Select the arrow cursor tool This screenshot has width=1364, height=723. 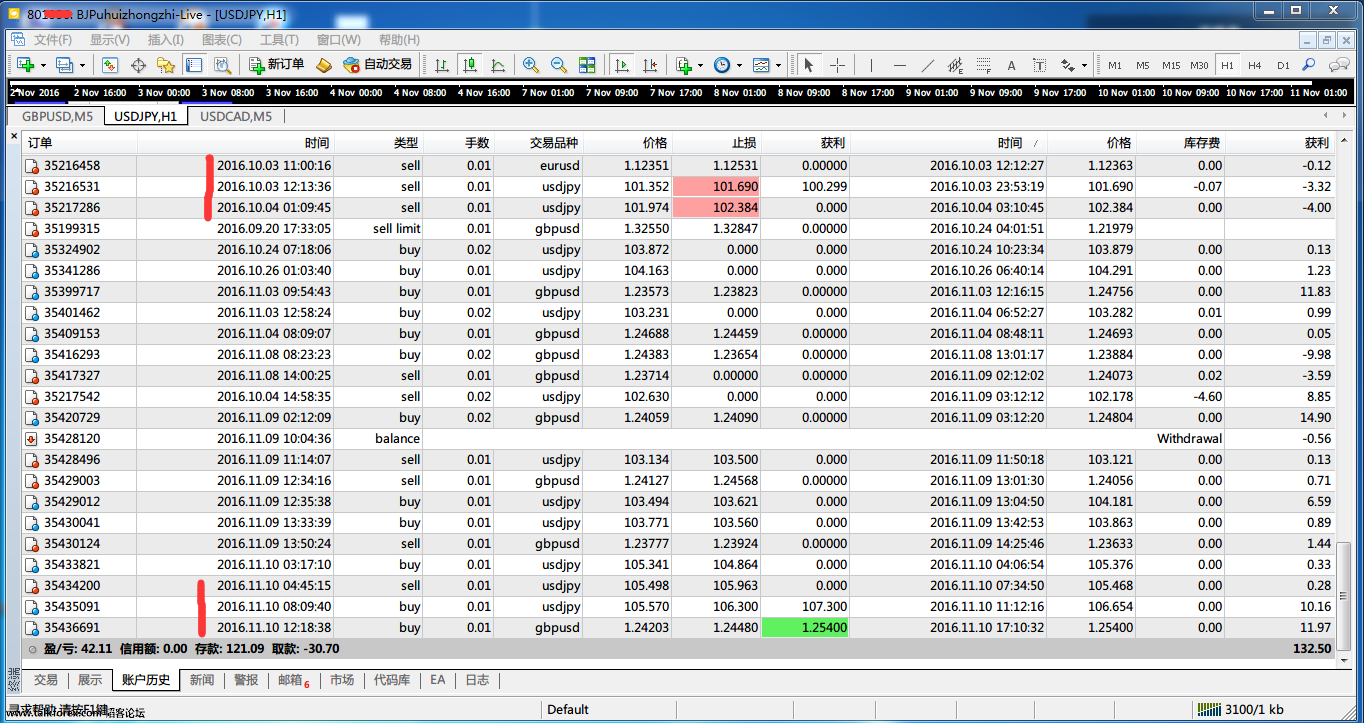point(808,65)
